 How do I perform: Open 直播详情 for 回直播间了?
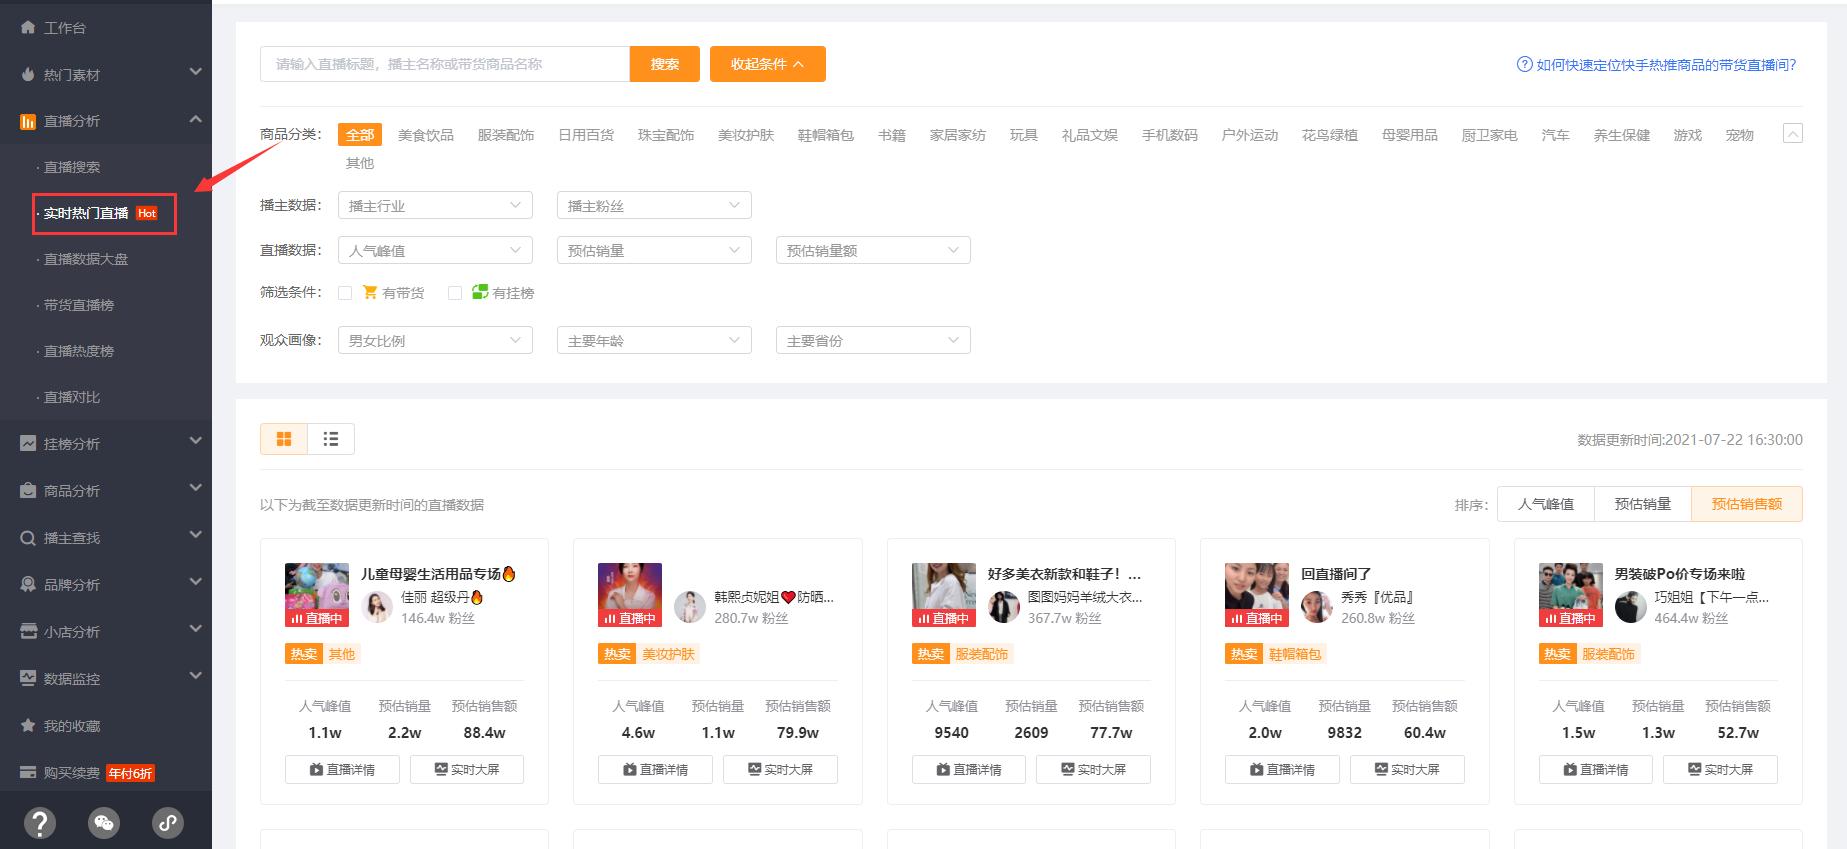pyautogui.click(x=1282, y=769)
